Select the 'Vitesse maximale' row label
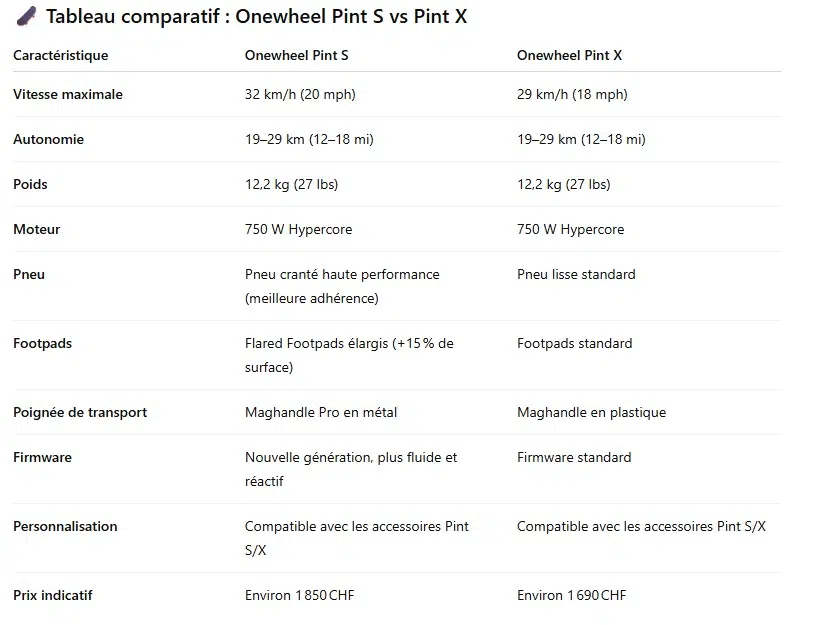 point(68,94)
